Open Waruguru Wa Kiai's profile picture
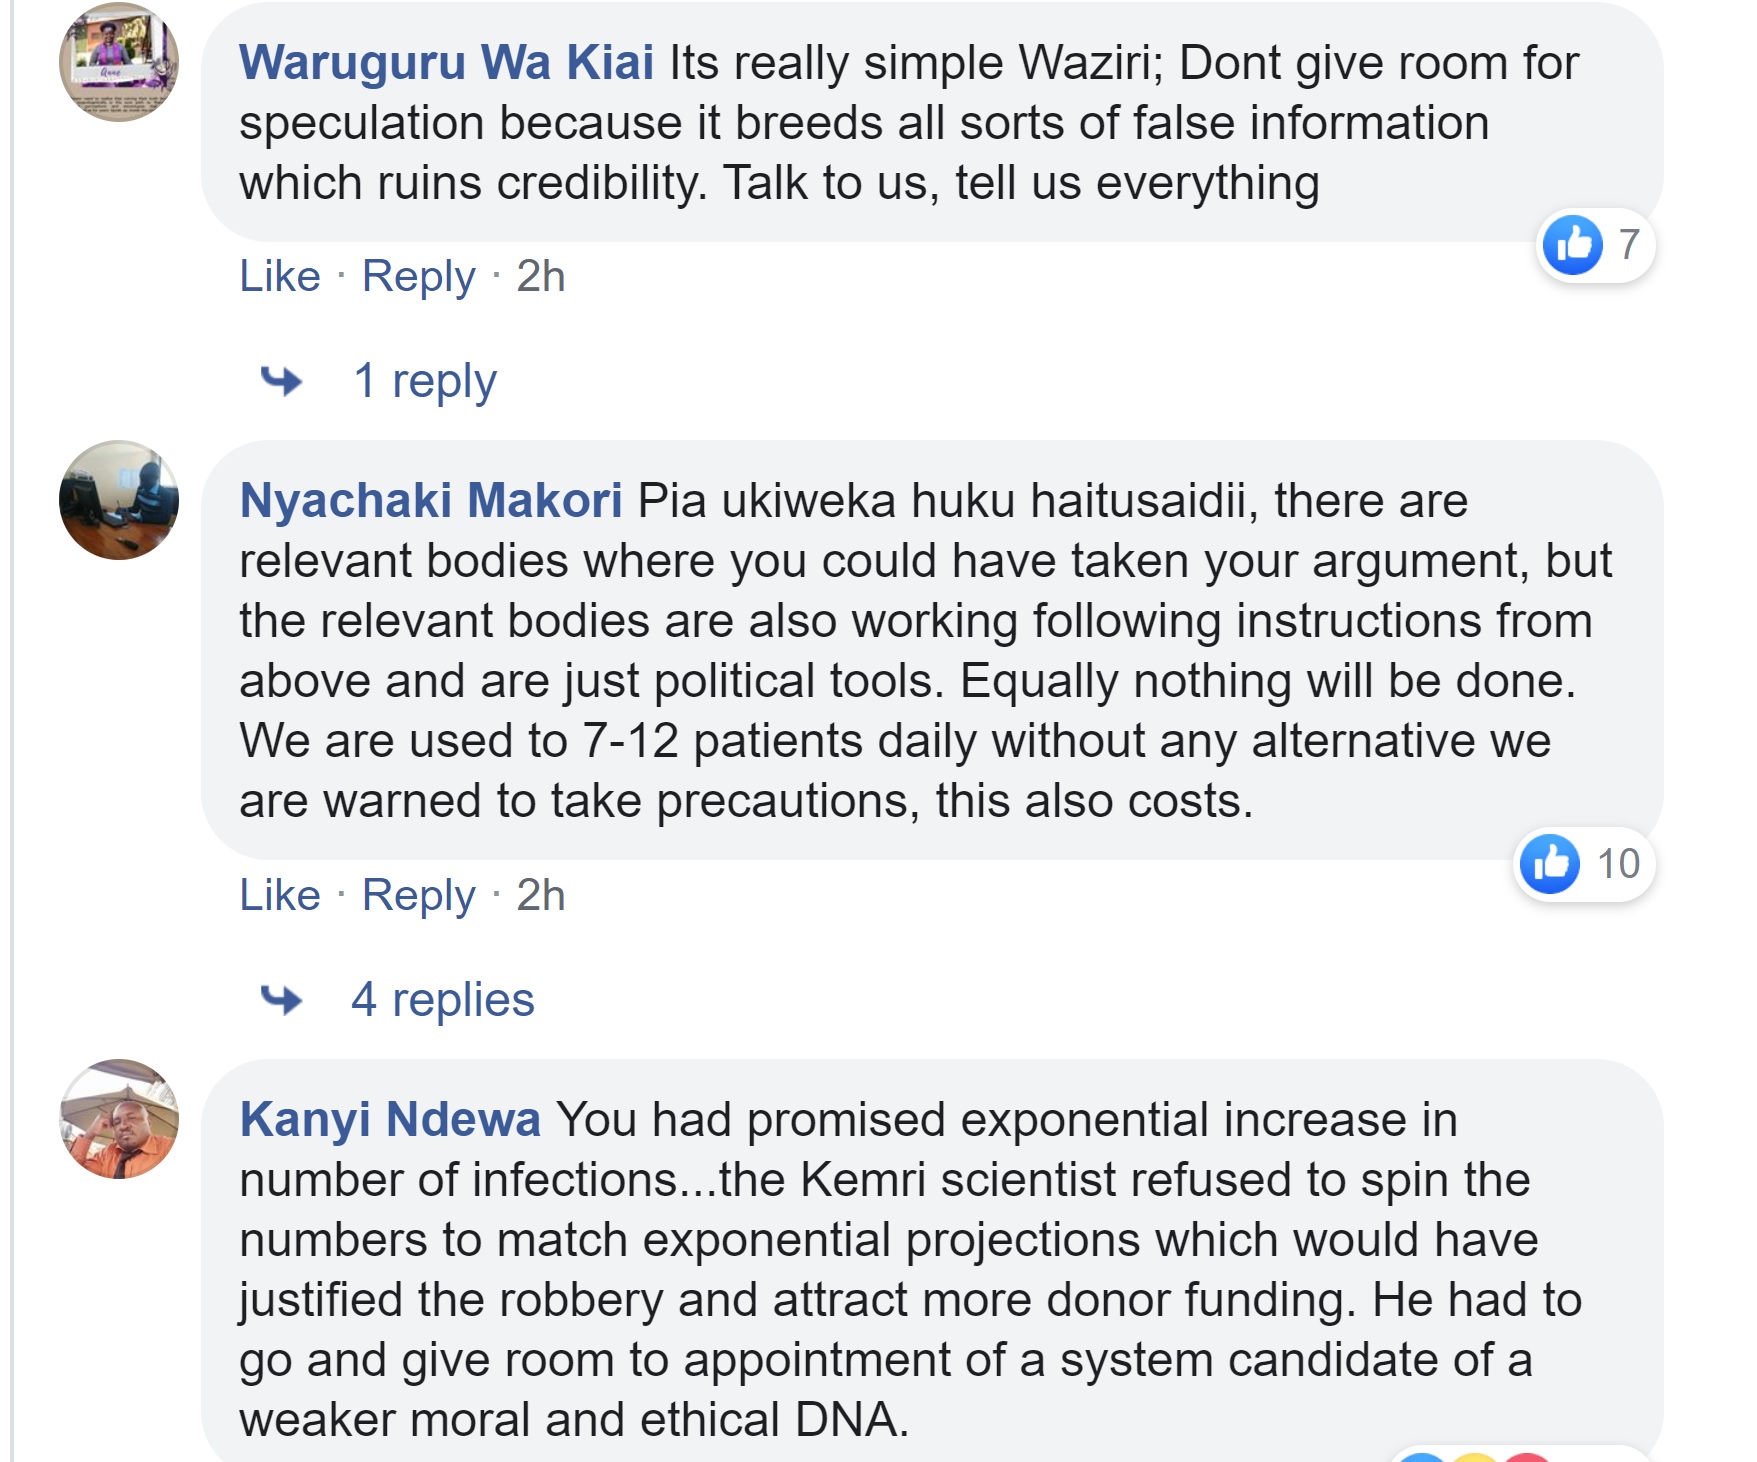This screenshot has height=1462, width=1757. coord(119,62)
